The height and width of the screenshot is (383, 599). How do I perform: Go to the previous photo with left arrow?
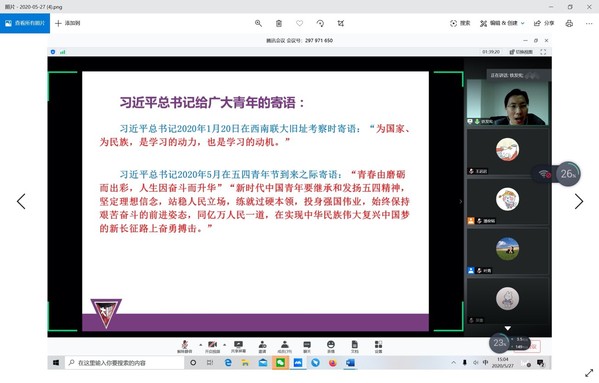[21, 201]
